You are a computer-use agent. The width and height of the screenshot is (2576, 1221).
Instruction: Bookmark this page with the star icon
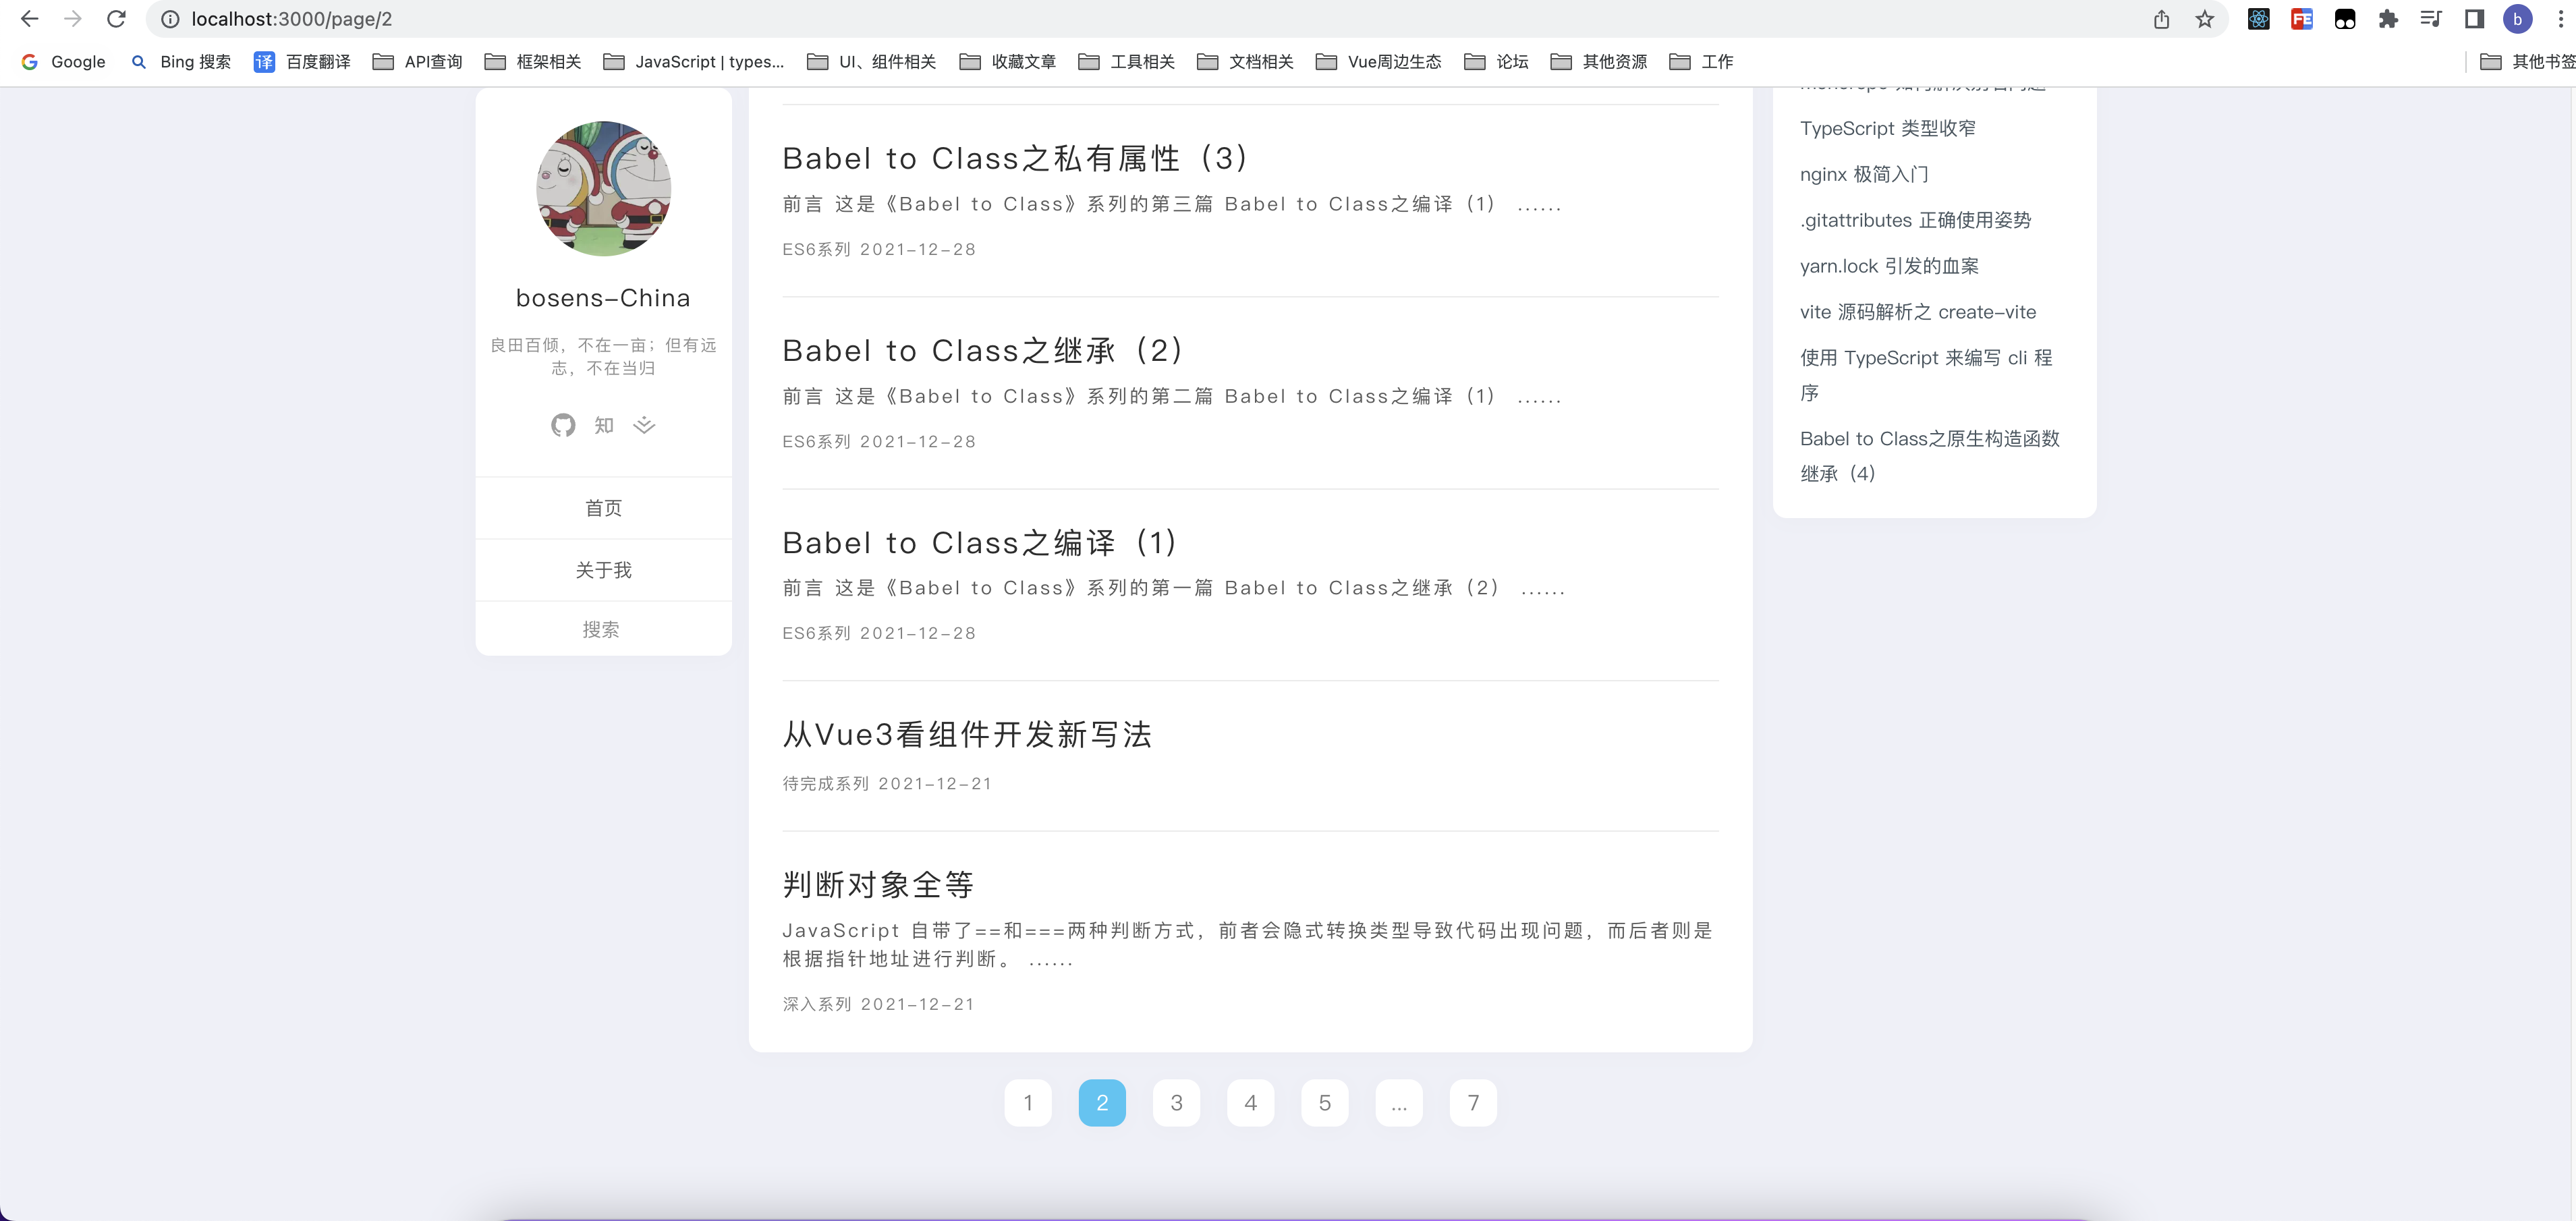click(x=2205, y=19)
